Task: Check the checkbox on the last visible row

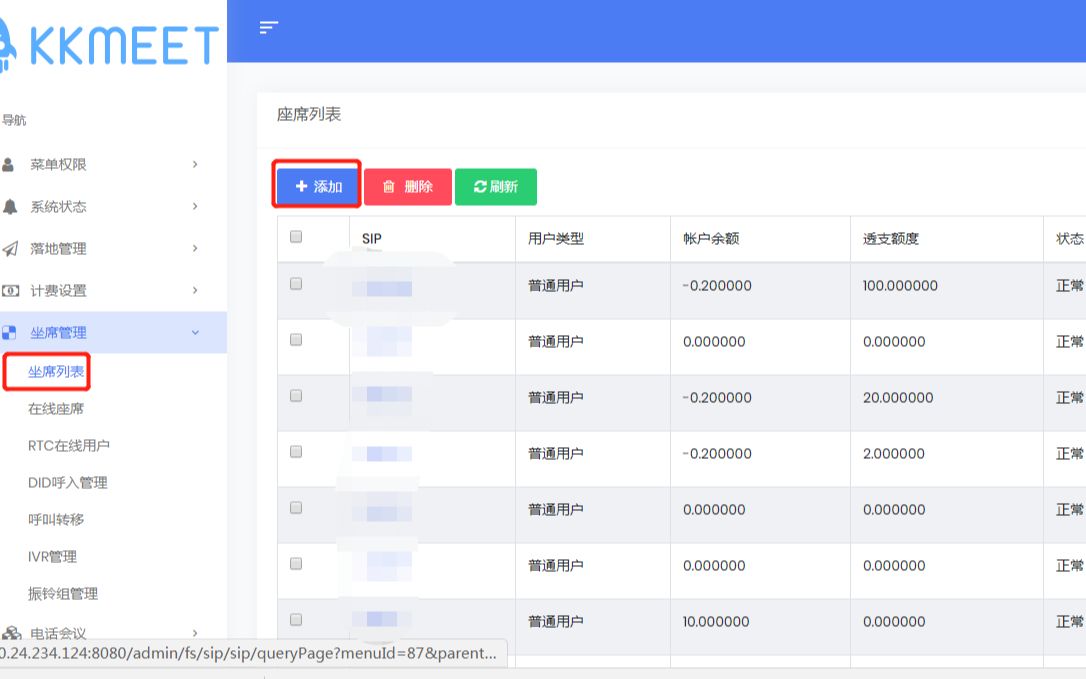Action: (295, 619)
